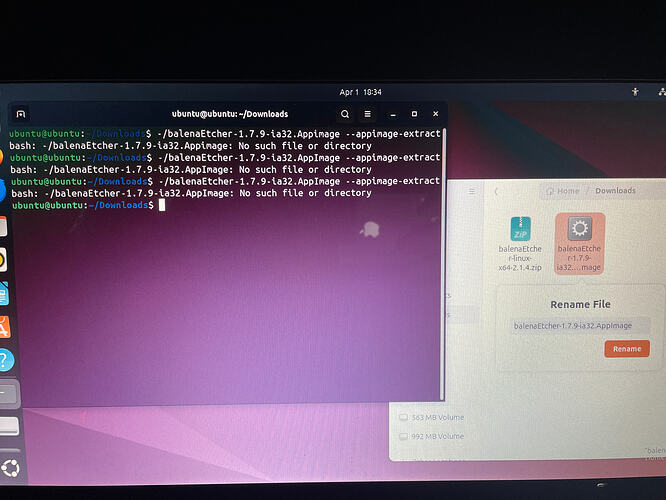
Task: Open Files sidebar hamburger menu
Action: 472,192
